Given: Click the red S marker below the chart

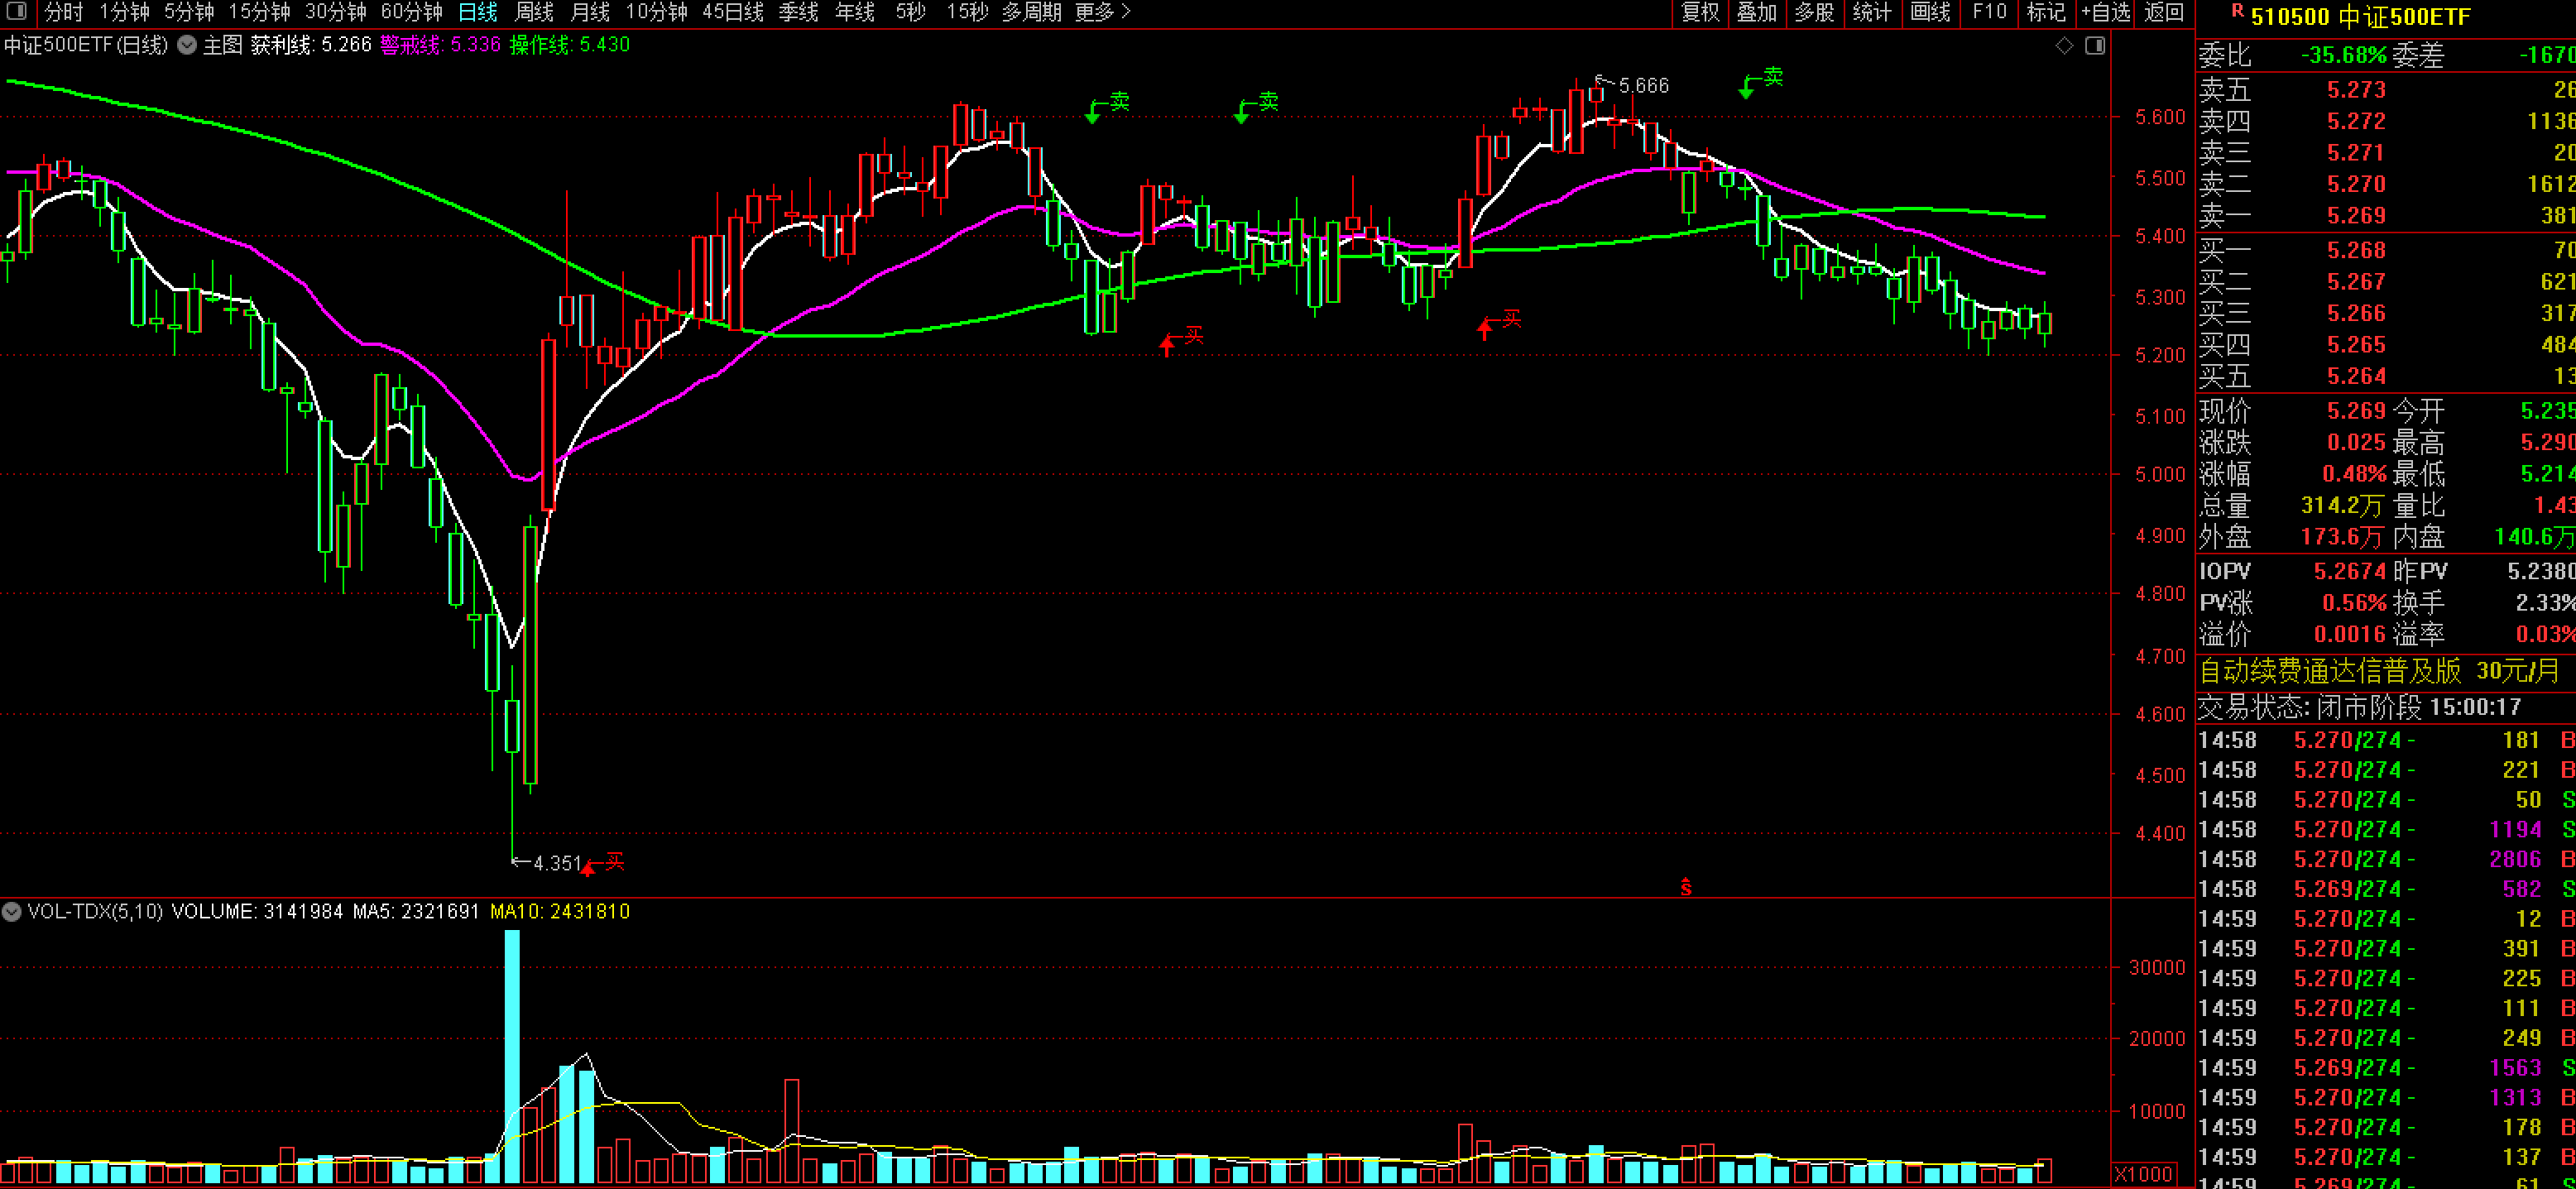Looking at the screenshot, I should click(x=1686, y=886).
